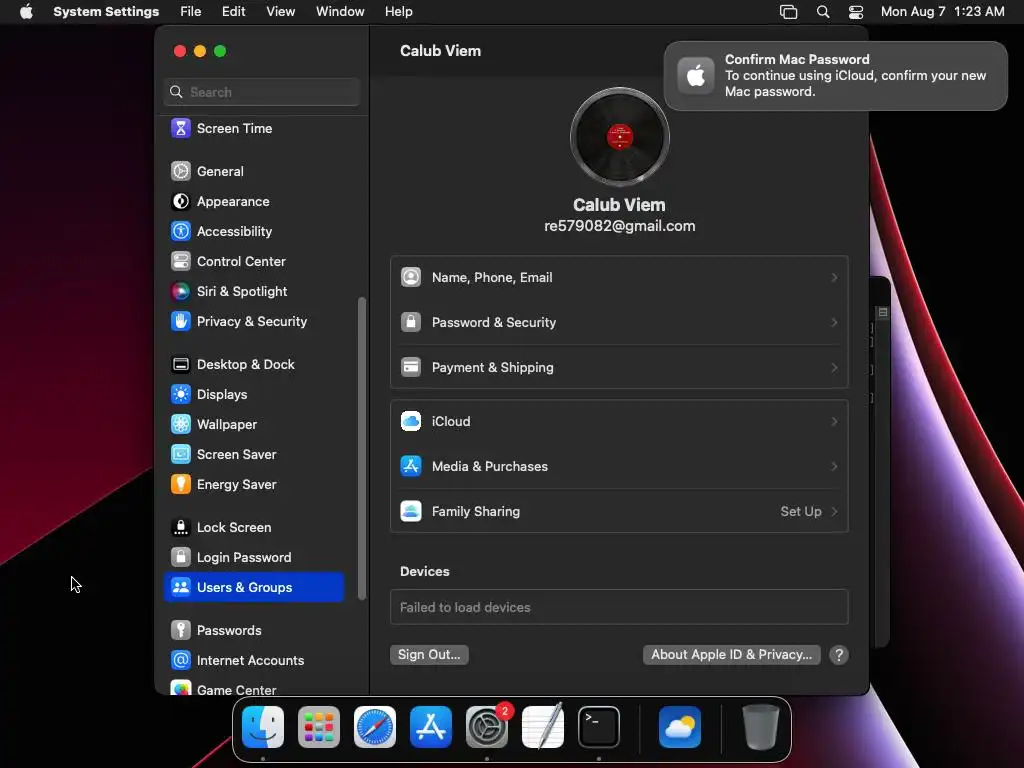1024x768 pixels.
Task: Open App Store from the Dock
Action: pyautogui.click(x=431, y=727)
